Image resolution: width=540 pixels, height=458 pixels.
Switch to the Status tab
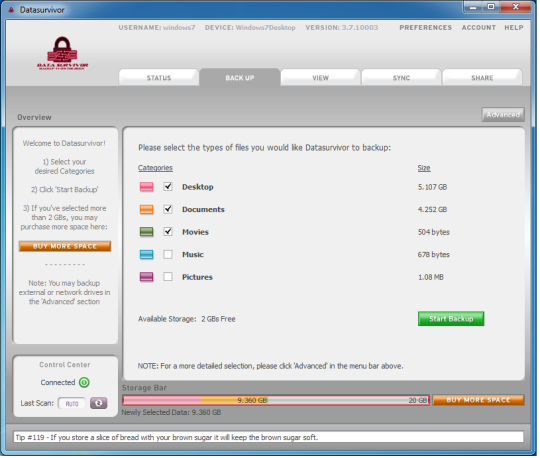[x=159, y=78]
